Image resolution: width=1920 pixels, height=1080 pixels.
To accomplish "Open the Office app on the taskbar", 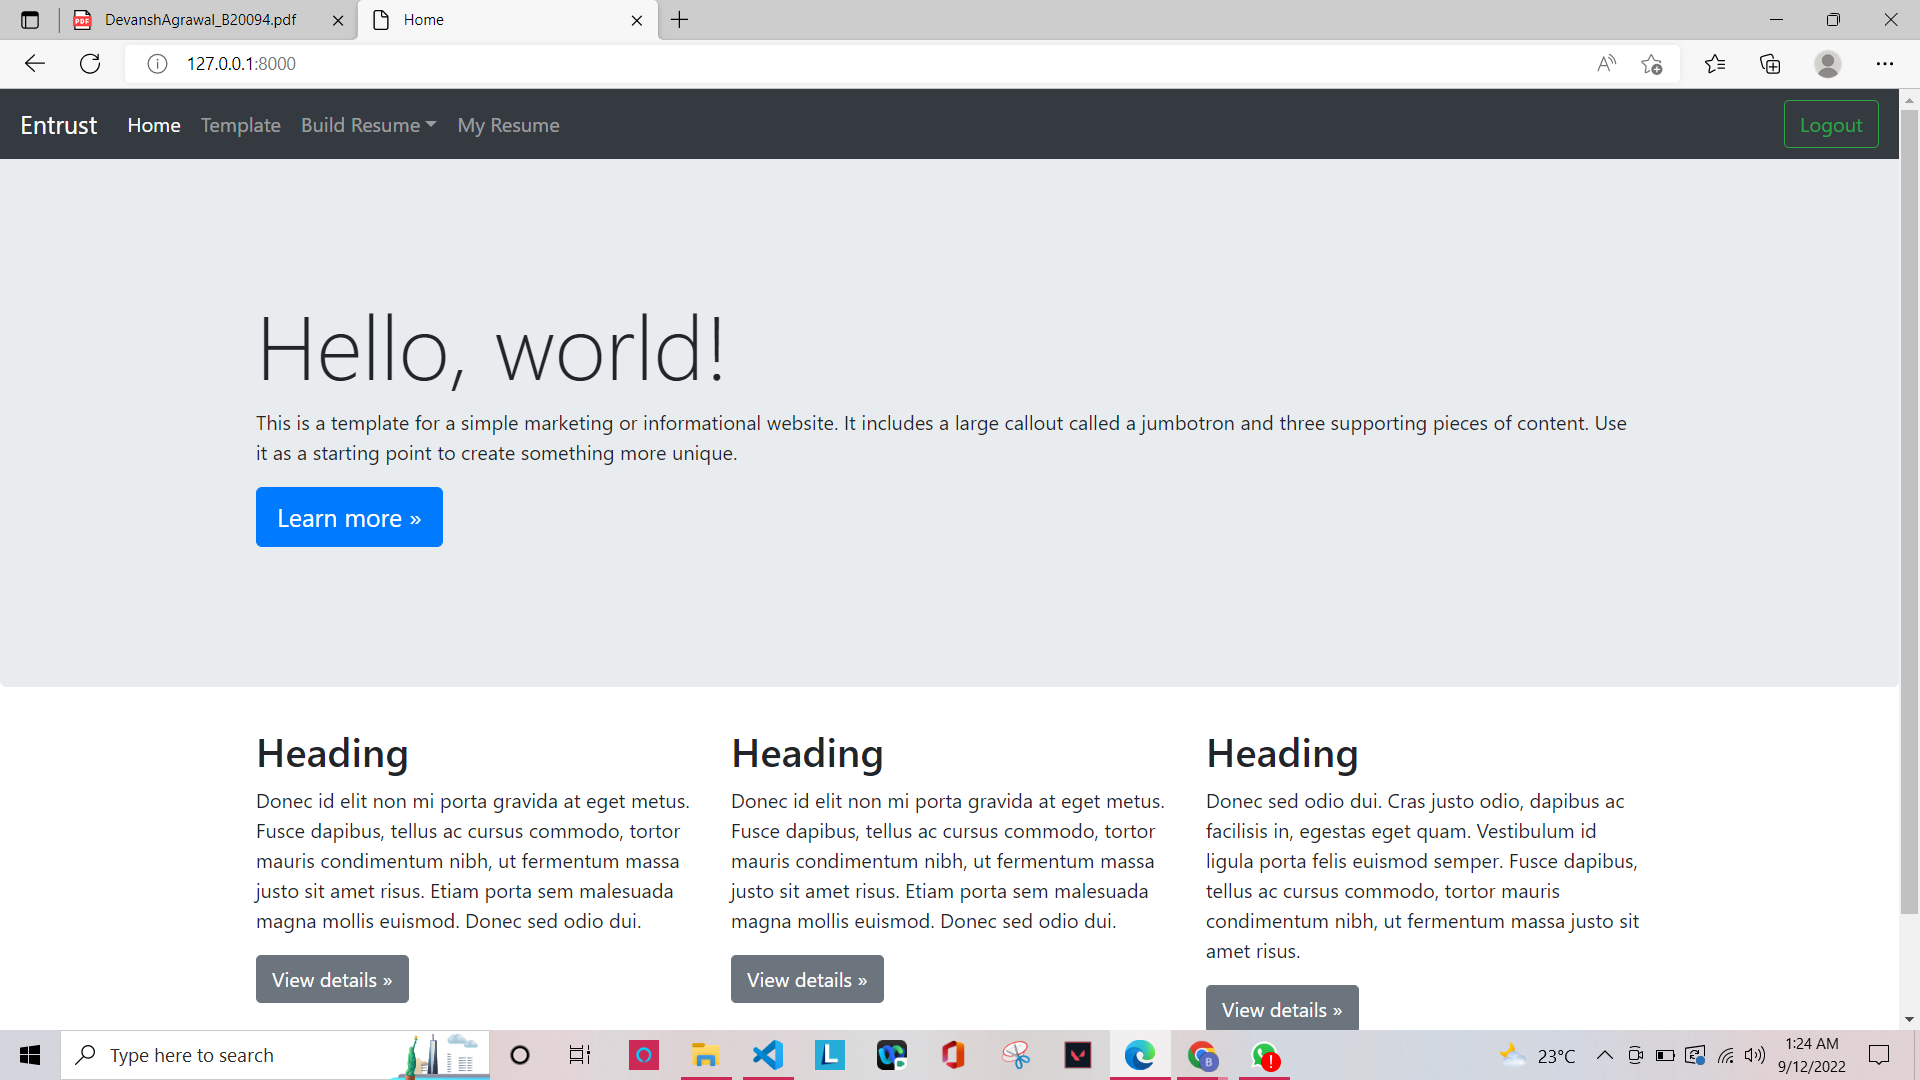I will pyautogui.click(x=953, y=1055).
